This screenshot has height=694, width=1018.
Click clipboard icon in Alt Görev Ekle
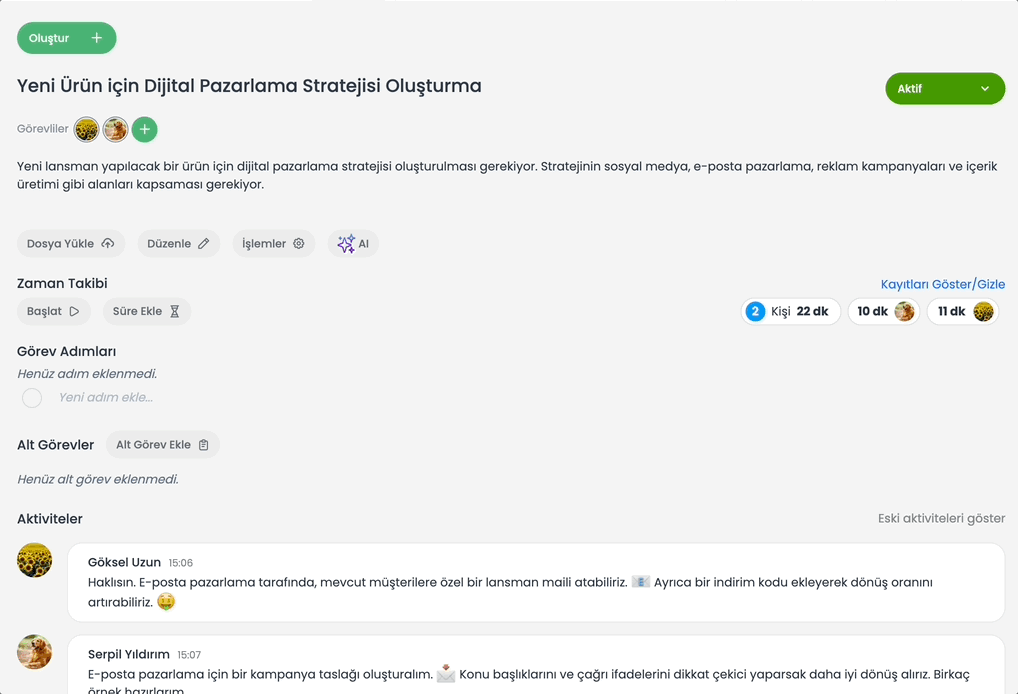pyautogui.click(x=204, y=445)
